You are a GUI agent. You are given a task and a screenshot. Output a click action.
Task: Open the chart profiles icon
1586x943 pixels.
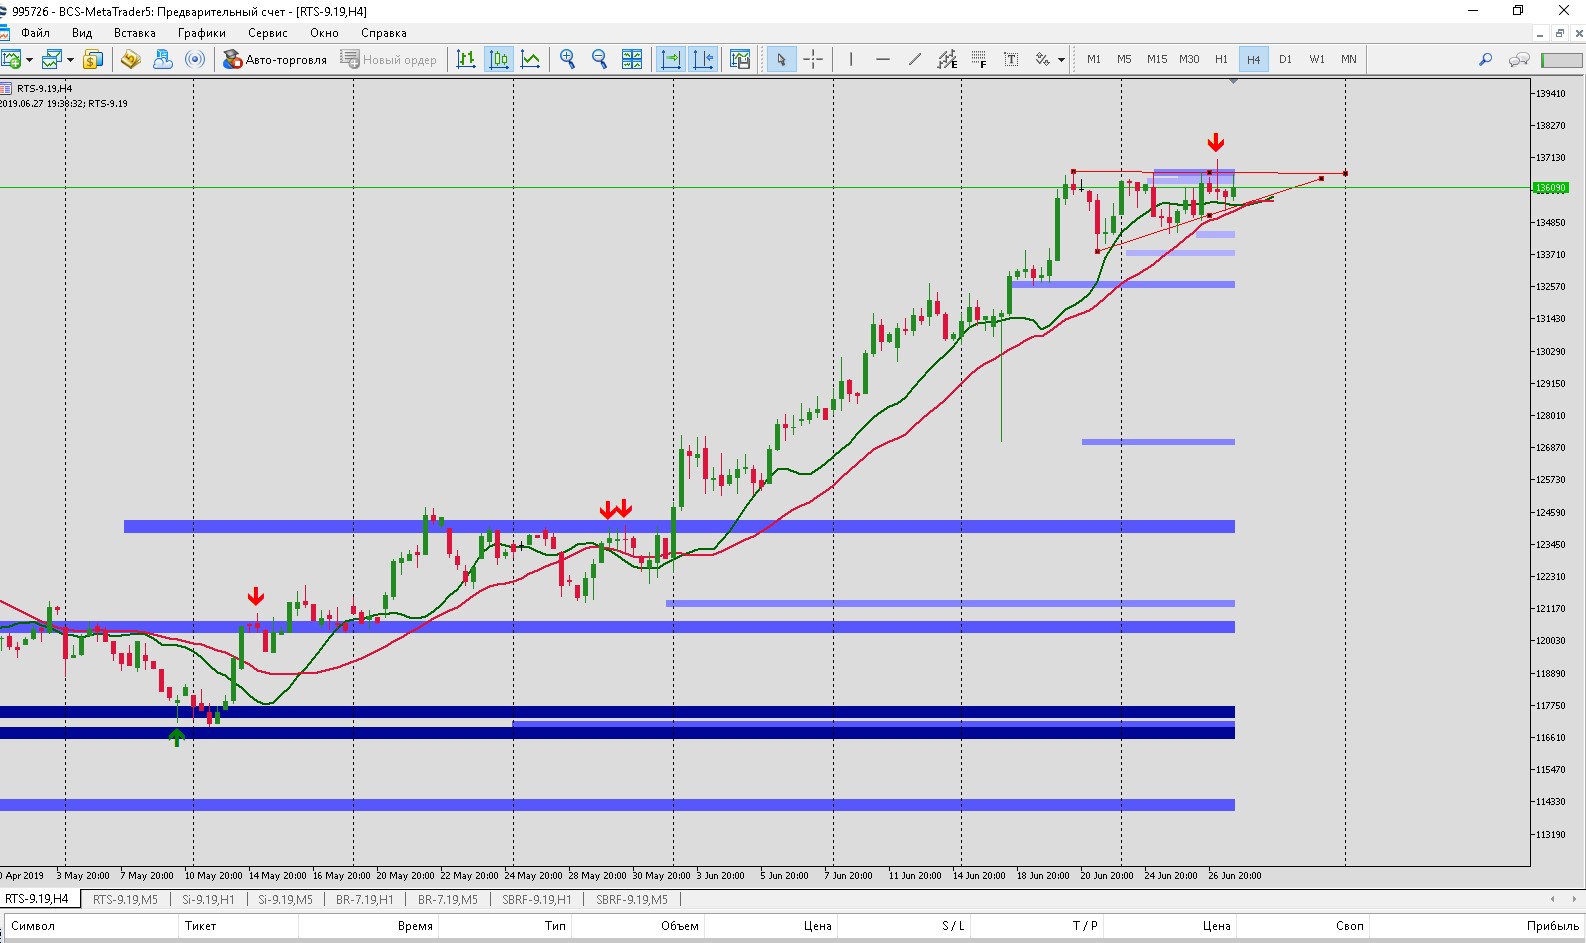(52, 60)
